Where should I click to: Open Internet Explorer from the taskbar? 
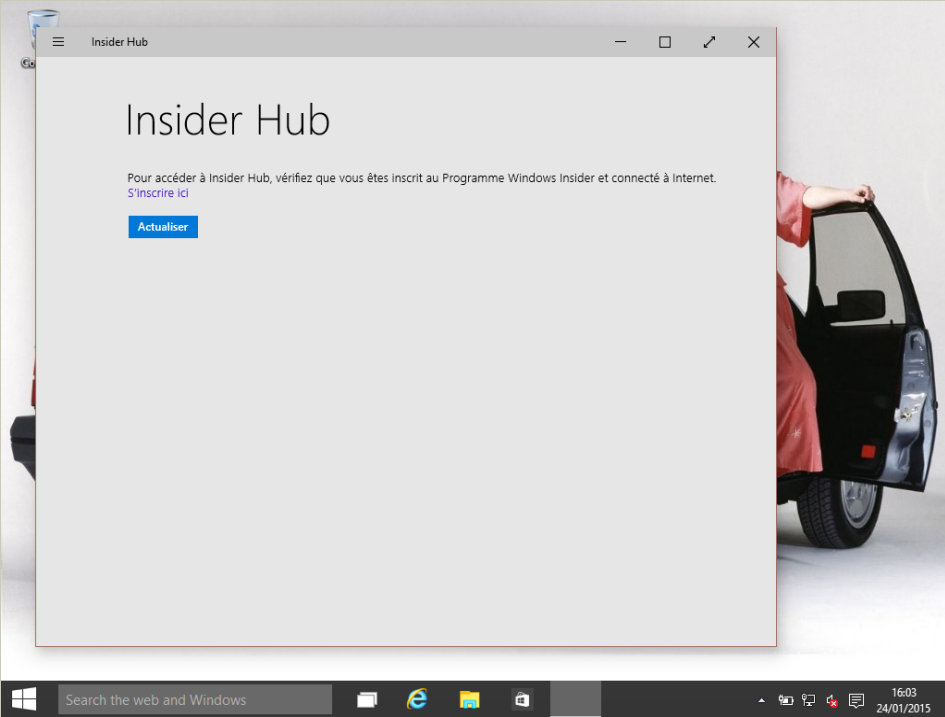click(x=417, y=699)
